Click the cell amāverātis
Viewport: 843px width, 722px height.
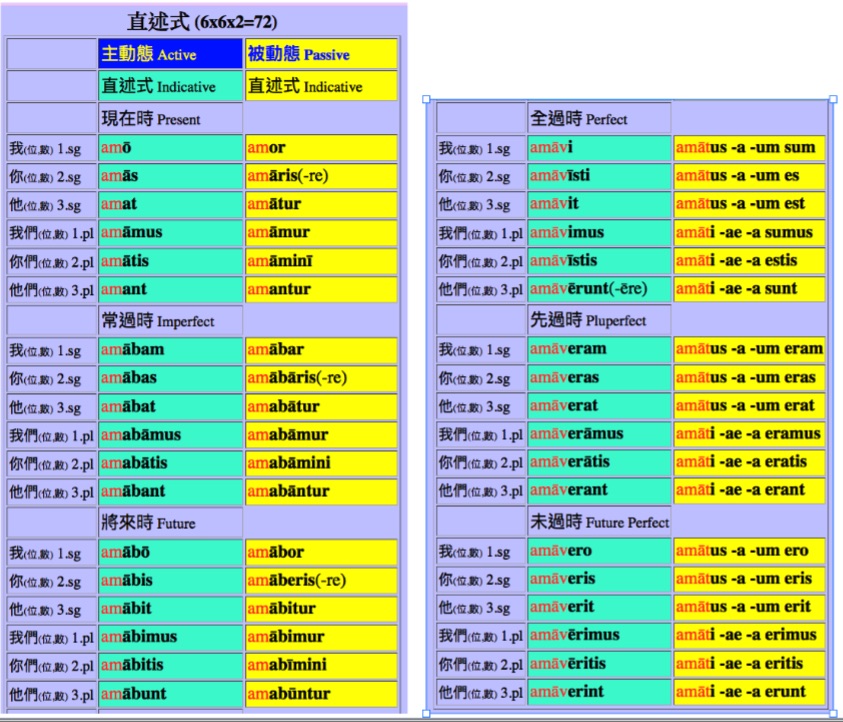coord(599,462)
